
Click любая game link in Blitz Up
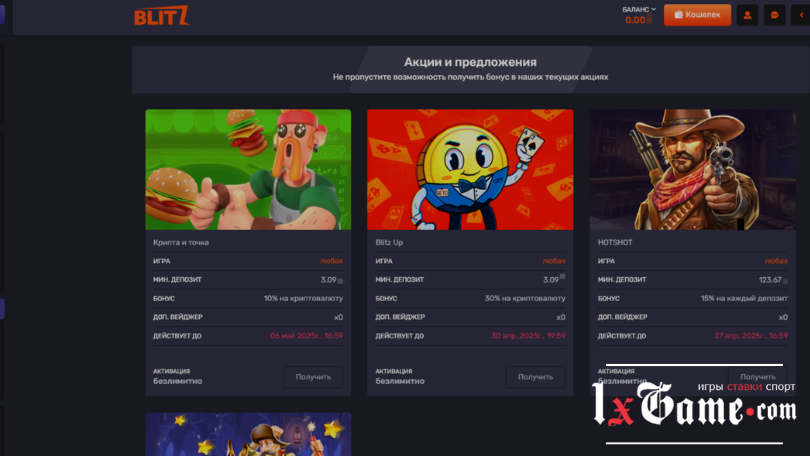(x=554, y=261)
